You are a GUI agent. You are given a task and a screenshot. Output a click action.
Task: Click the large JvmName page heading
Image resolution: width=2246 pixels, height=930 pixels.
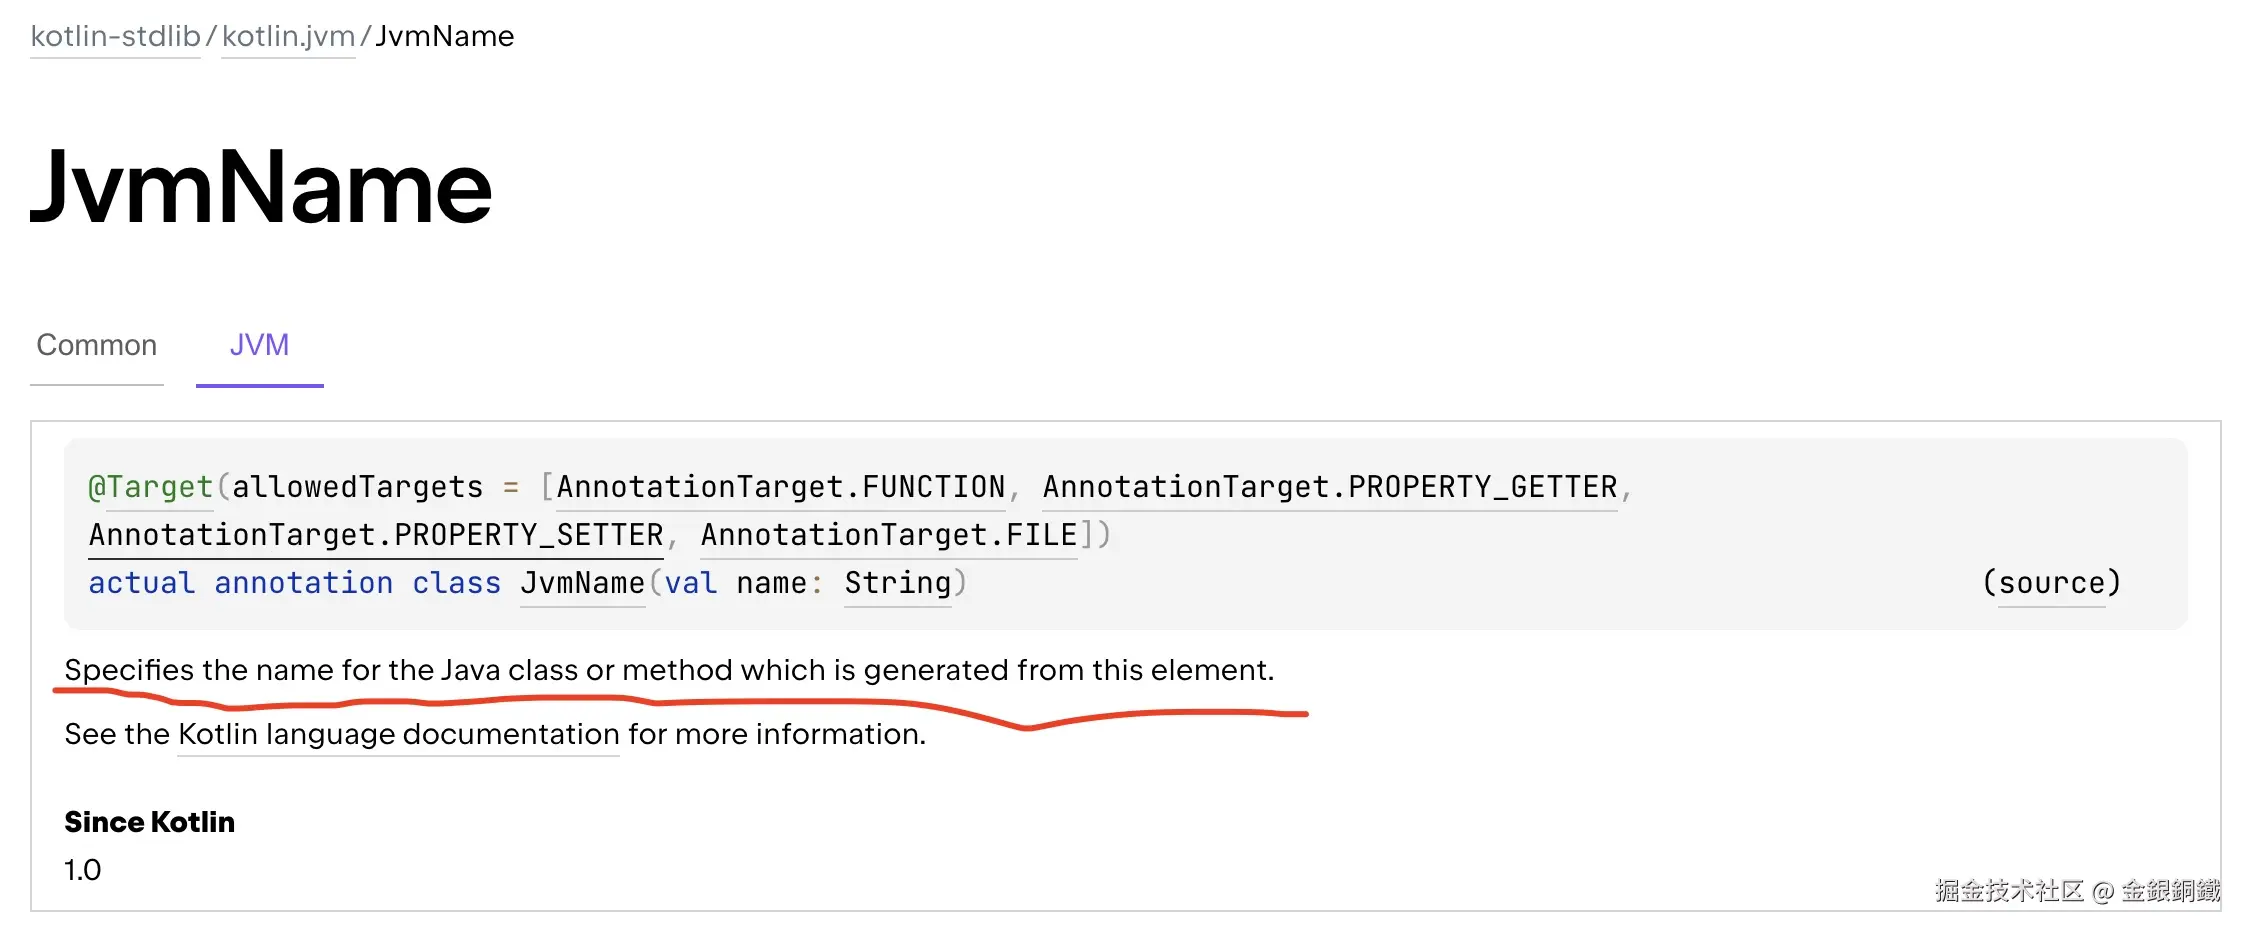pos(261,187)
